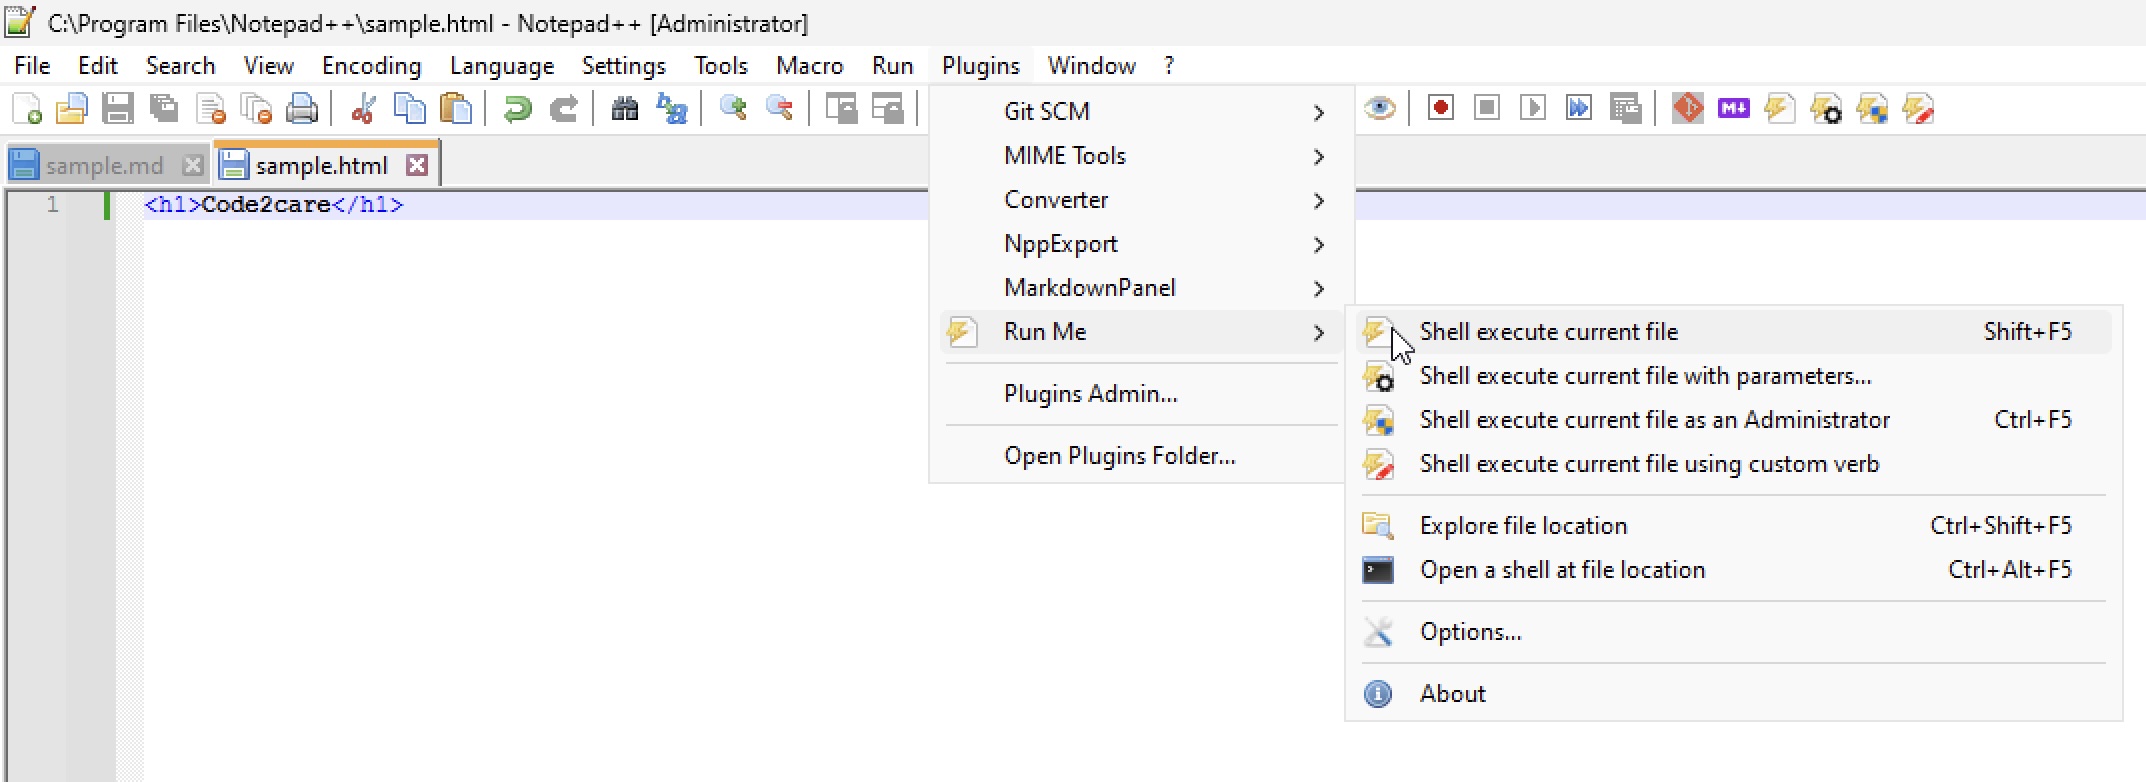Screen dimensions: 2146x782
Task: Open Plugins Admin...
Action: pyautogui.click(x=1142, y=394)
